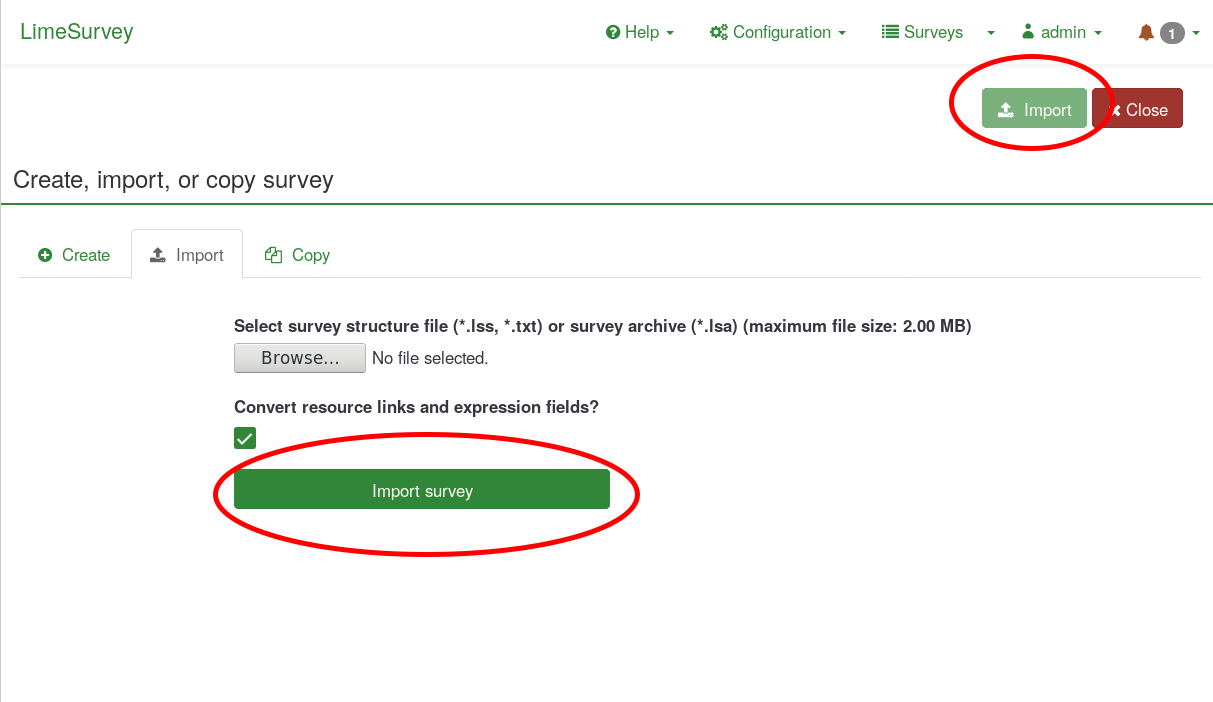
Task: Click Browse to choose a survey file
Action: point(300,358)
